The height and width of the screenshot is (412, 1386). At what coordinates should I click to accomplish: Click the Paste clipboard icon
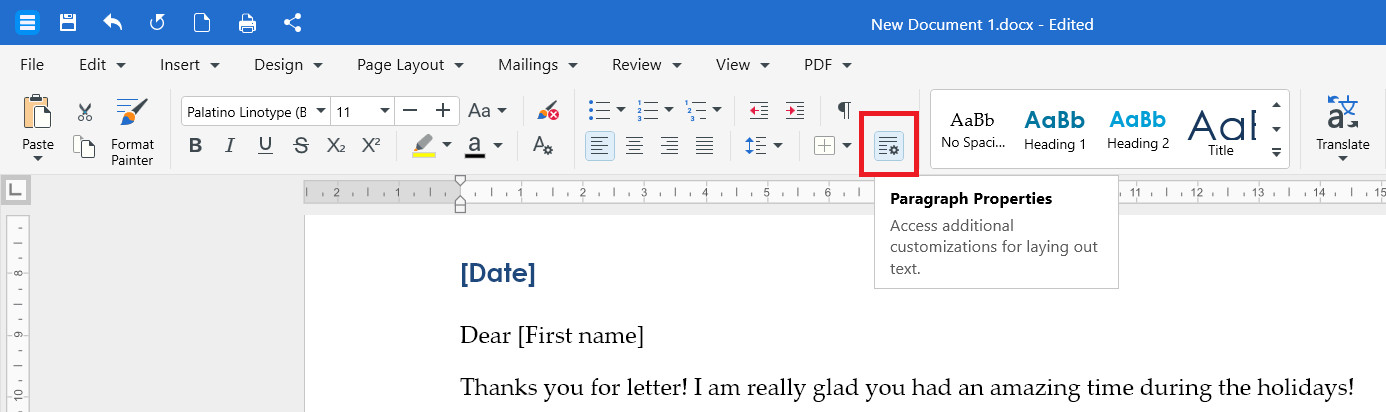38,112
